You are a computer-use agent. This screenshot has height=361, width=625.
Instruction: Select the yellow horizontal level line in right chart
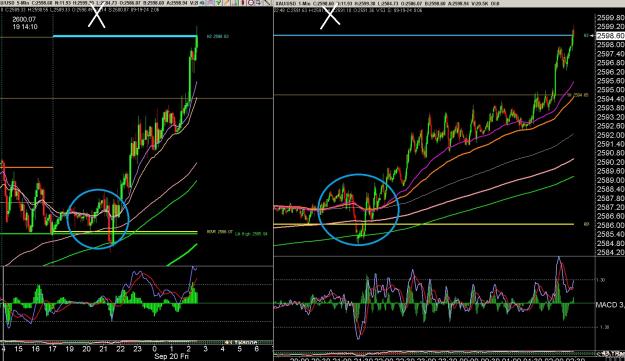click(424, 224)
